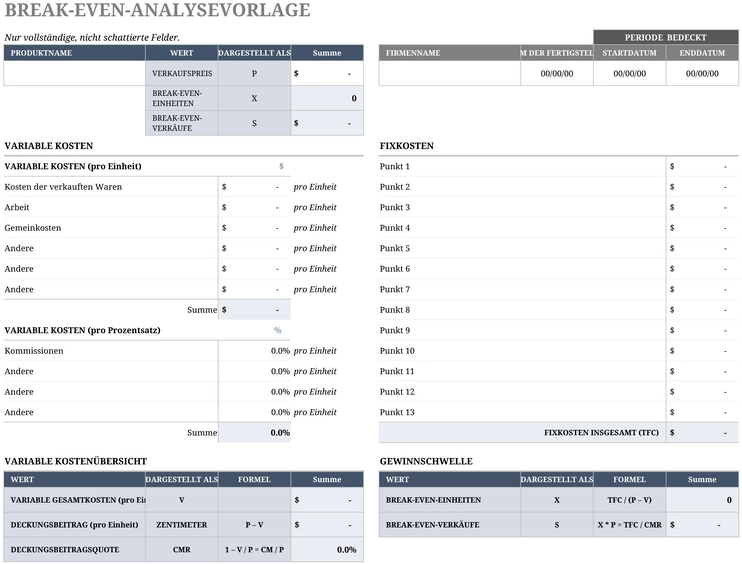Select the Punkt 3 label

pos(395,207)
